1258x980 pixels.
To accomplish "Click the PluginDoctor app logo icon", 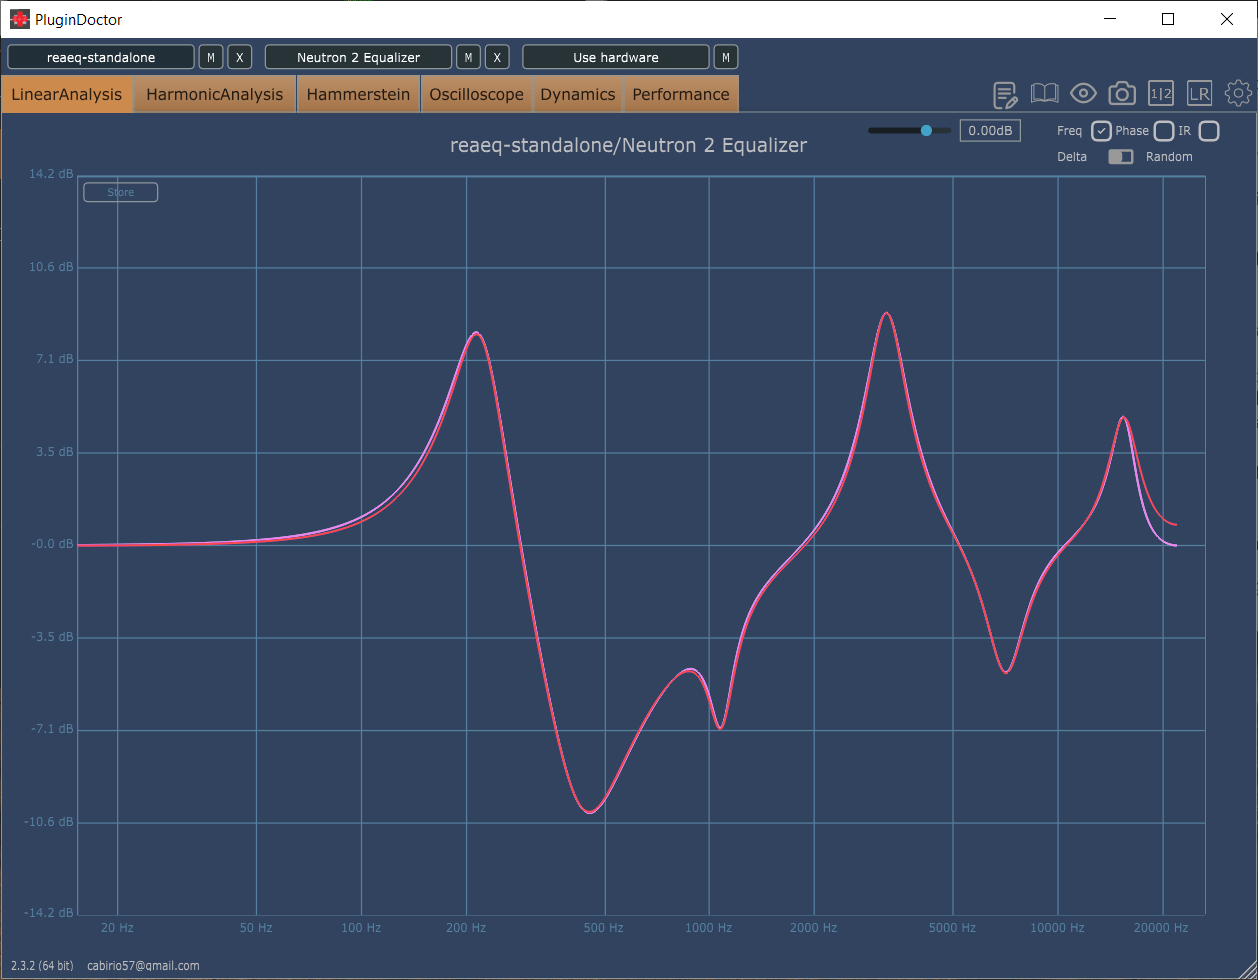I will (x=19, y=18).
